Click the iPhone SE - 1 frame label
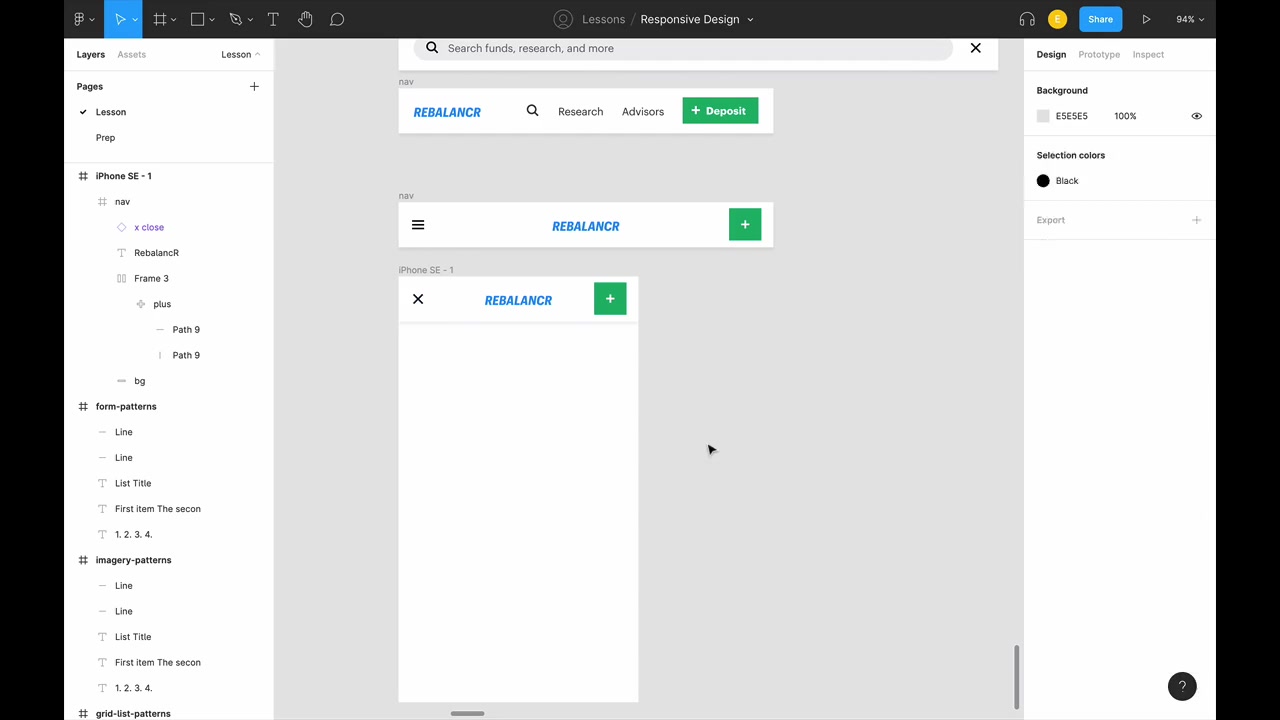 point(426,270)
